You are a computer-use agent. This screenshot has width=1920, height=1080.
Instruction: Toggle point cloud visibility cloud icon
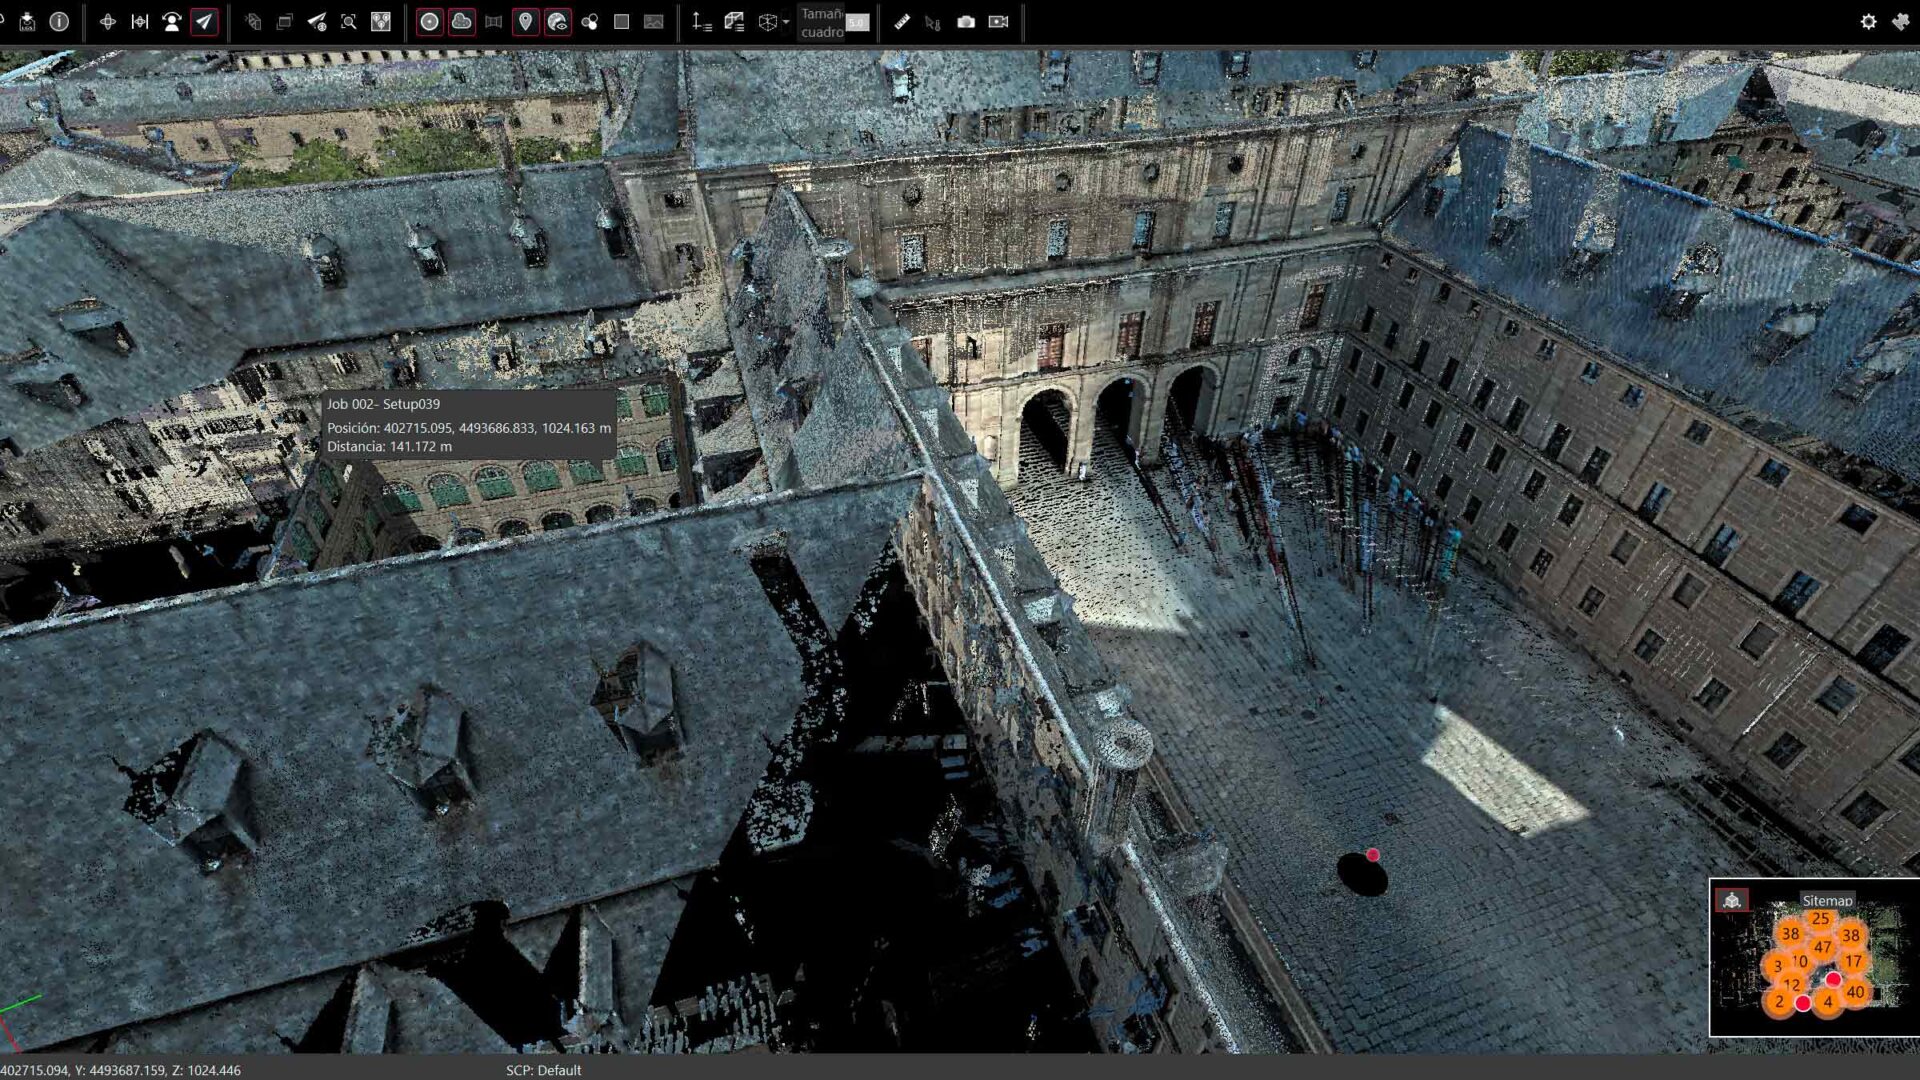pyautogui.click(x=461, y=21)
